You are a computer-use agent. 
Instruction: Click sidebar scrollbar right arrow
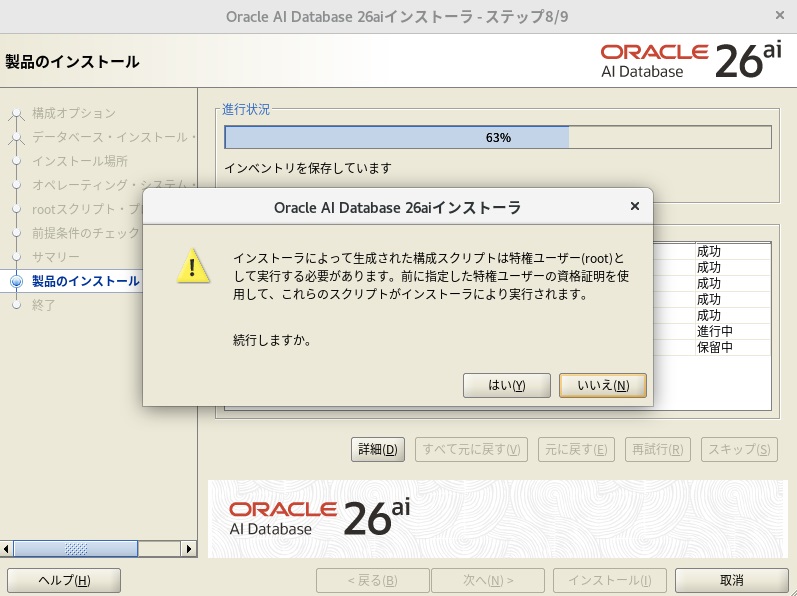click(x=189, y=549)
